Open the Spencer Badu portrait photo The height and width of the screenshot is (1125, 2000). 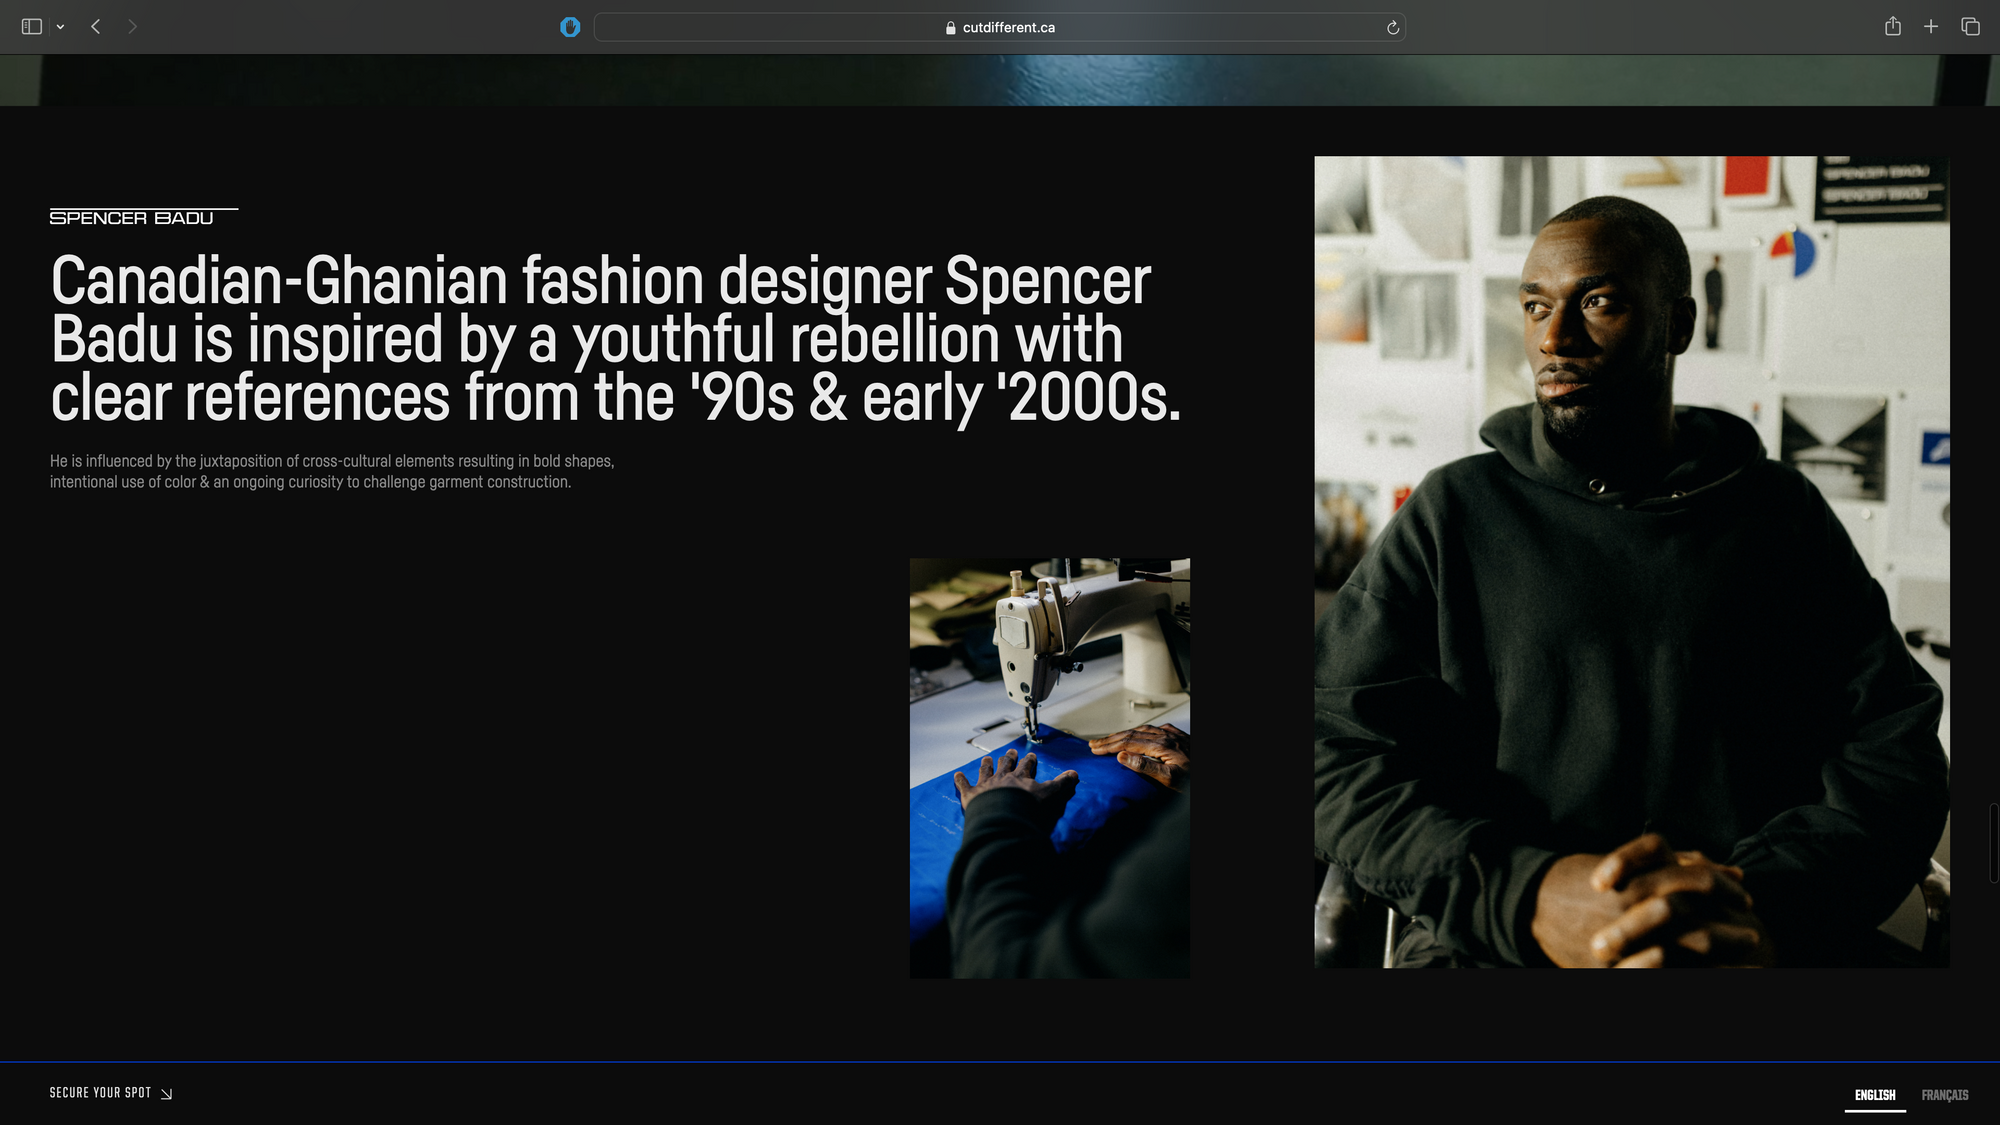pos(1631,561)
